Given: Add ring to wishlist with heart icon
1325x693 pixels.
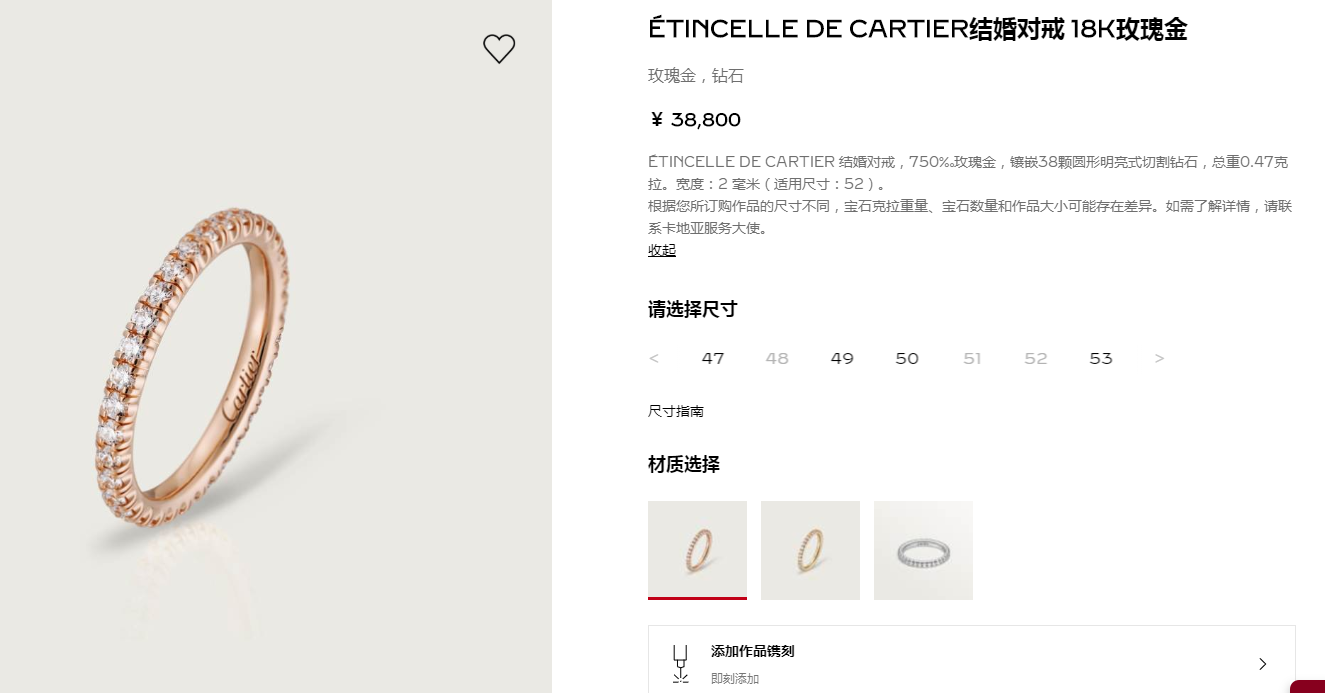Looking at the screenshot, I should pos(499,48).
